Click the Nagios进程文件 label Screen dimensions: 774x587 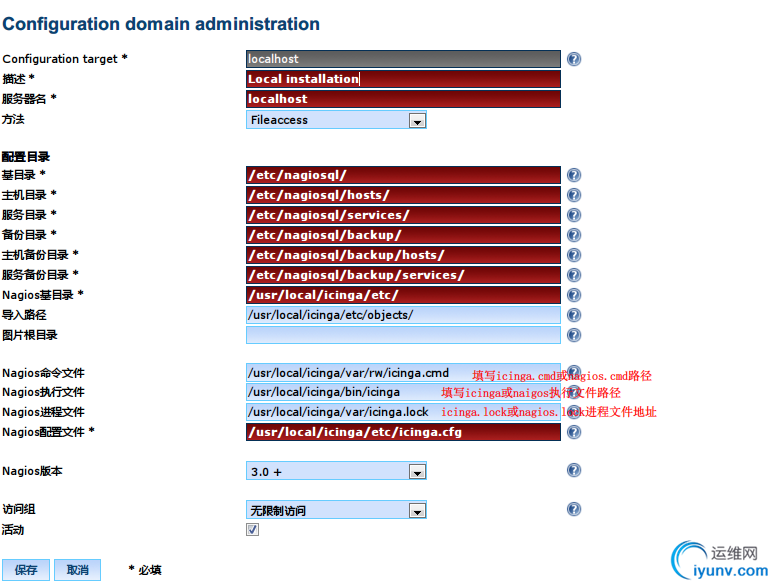pyautogui.click(x=43, y=412)
